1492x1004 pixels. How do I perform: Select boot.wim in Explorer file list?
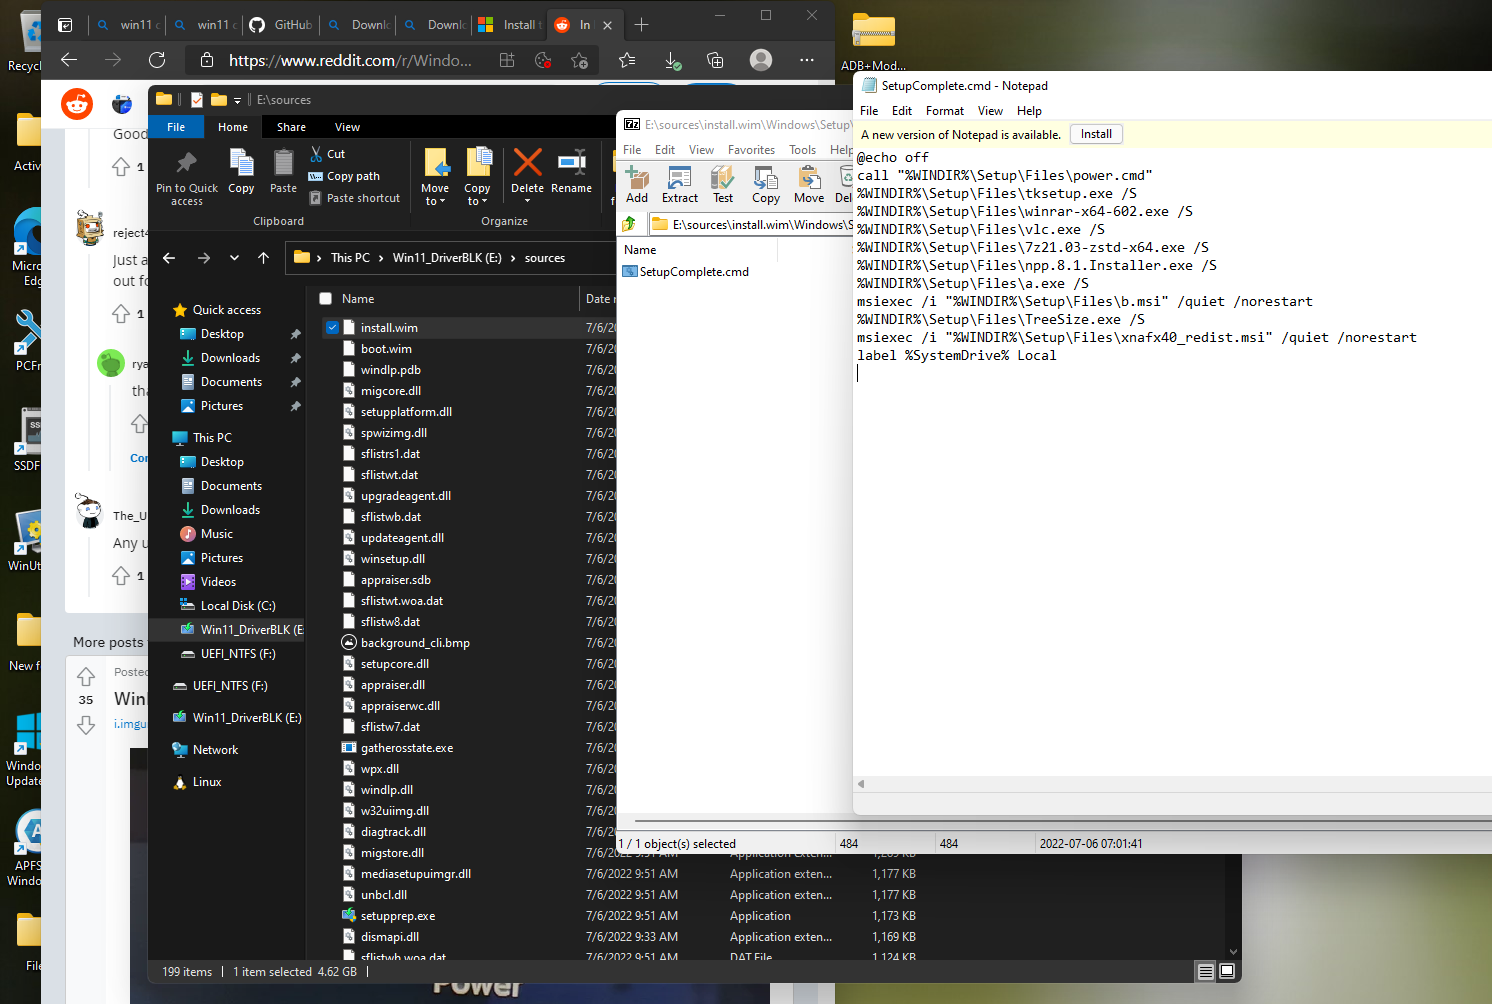[386, 349]
